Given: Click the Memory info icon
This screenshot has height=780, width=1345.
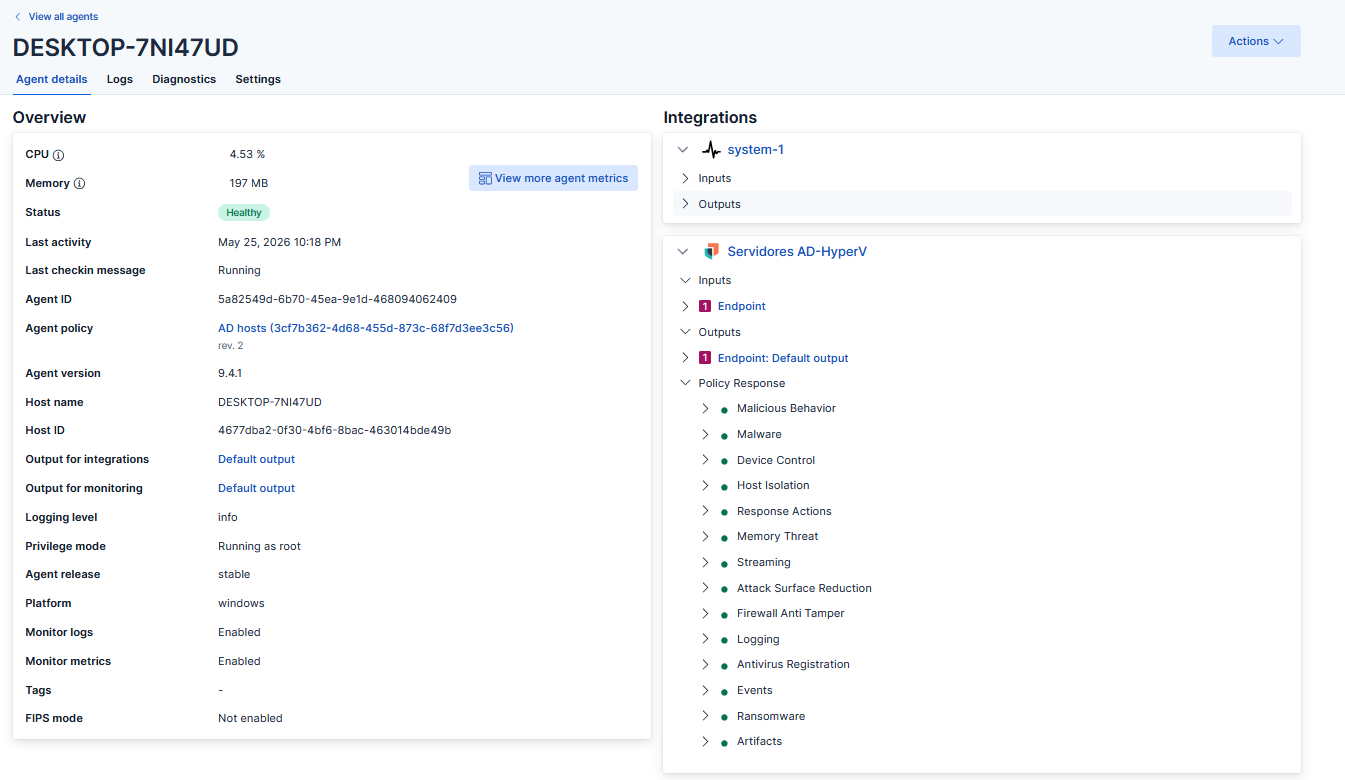Looking at the screenshot, I should (79, 184).
